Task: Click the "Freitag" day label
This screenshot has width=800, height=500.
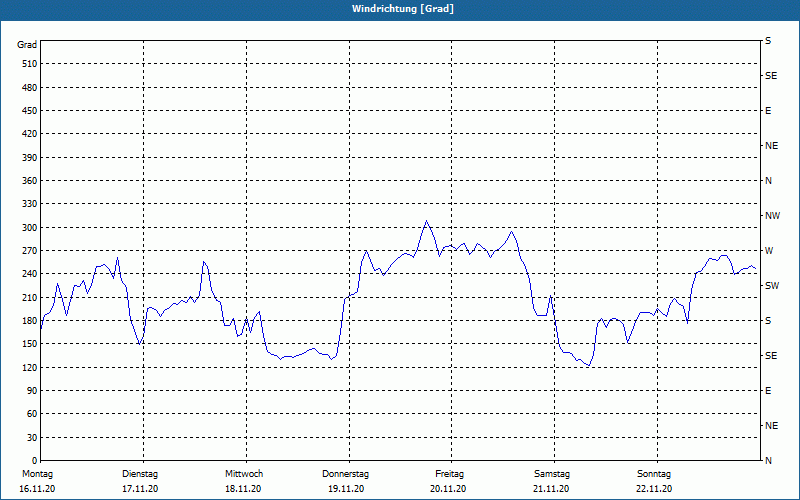Action: click(449, 474)
